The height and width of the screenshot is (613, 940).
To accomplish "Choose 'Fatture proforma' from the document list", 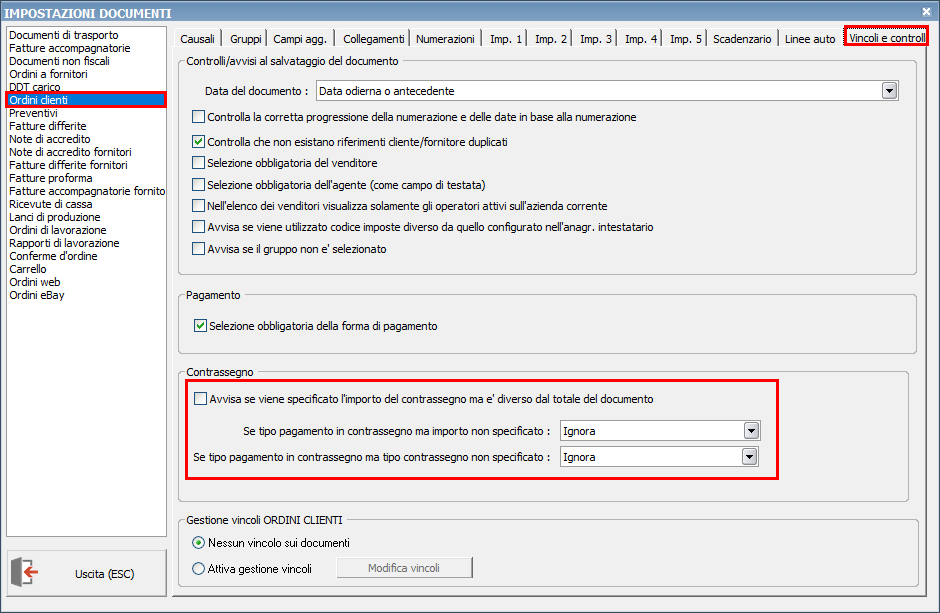I will click(x=51, y=178).
